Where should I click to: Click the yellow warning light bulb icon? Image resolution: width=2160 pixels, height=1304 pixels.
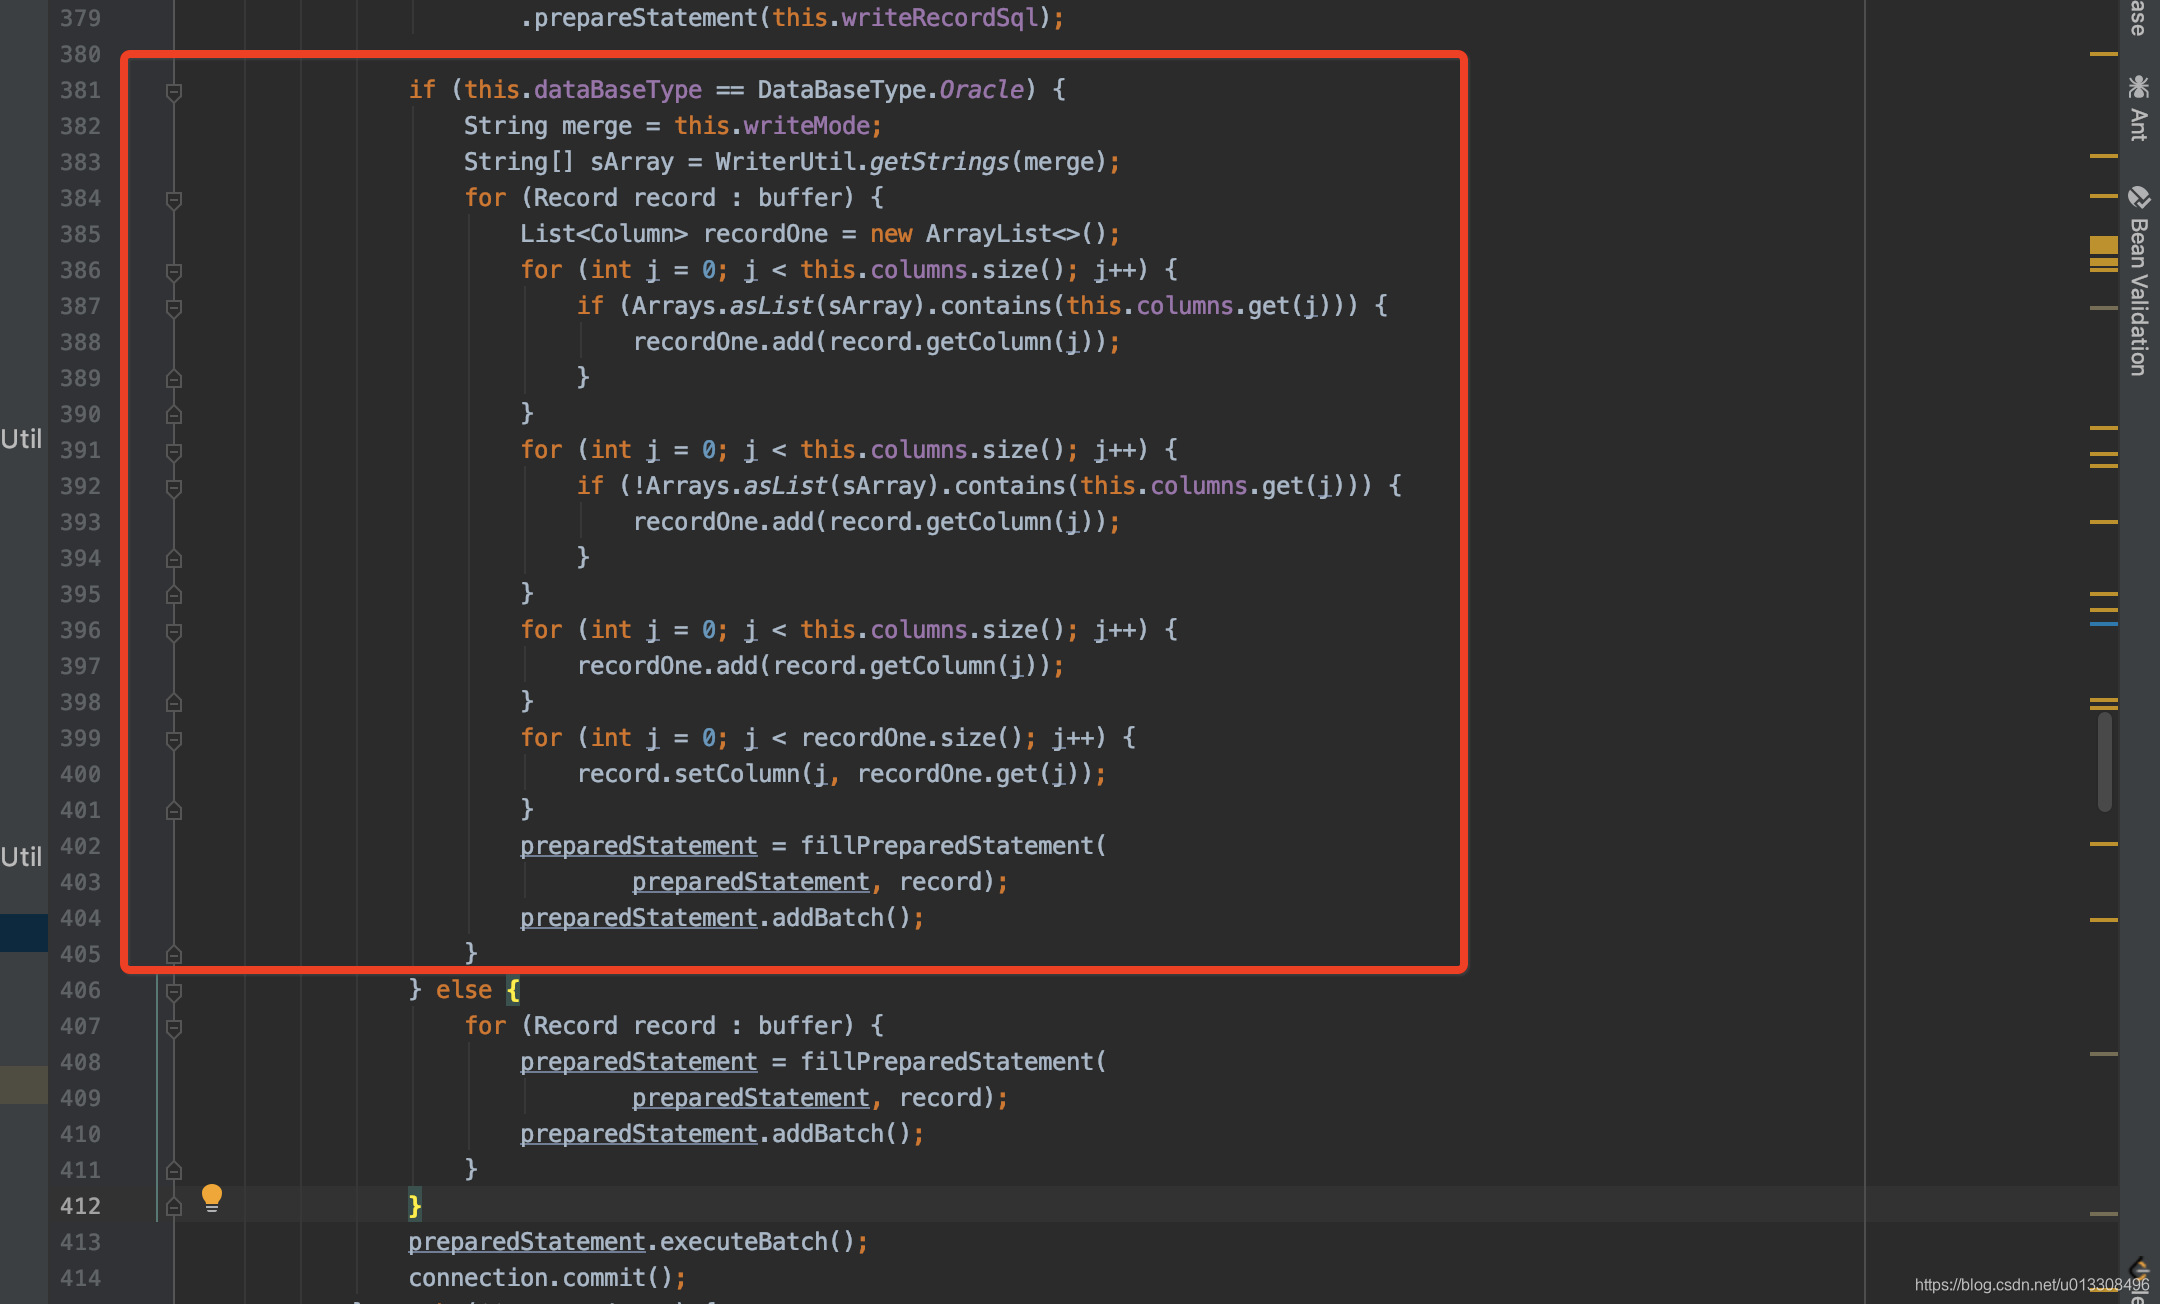[211, 1199]
